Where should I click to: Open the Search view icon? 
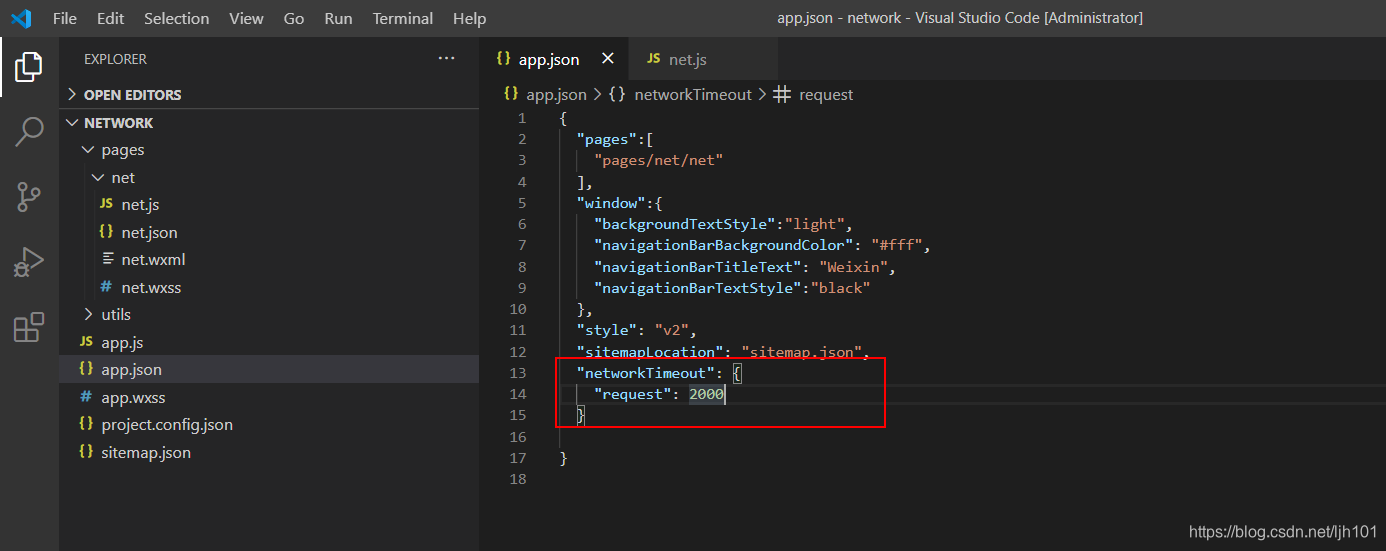click(29, 131)
